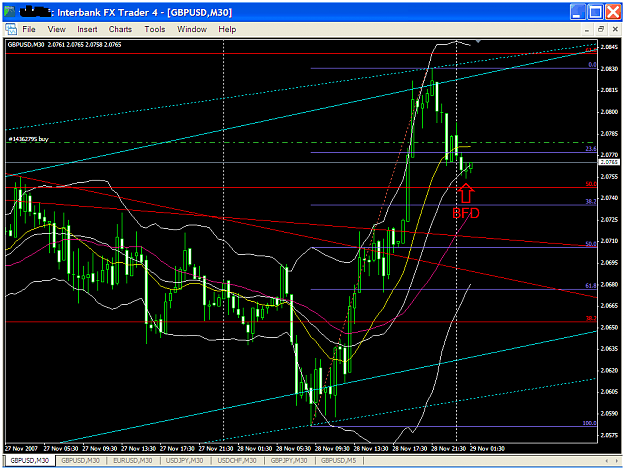The width and height of the screenshot is (625, 470).
Task: Open the Help menu
Action: pyautogui.click(x=227, y=29)
